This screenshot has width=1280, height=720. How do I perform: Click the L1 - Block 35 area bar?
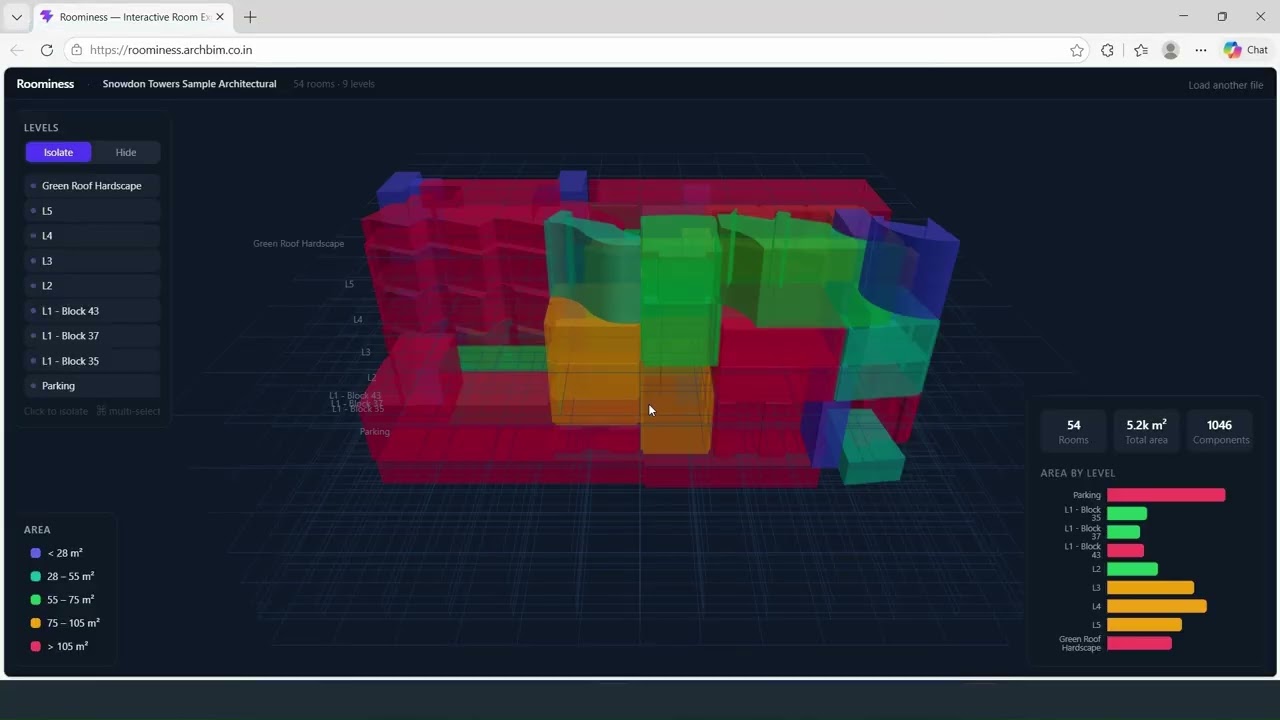pyautogui.click(x=1127, y=513)
